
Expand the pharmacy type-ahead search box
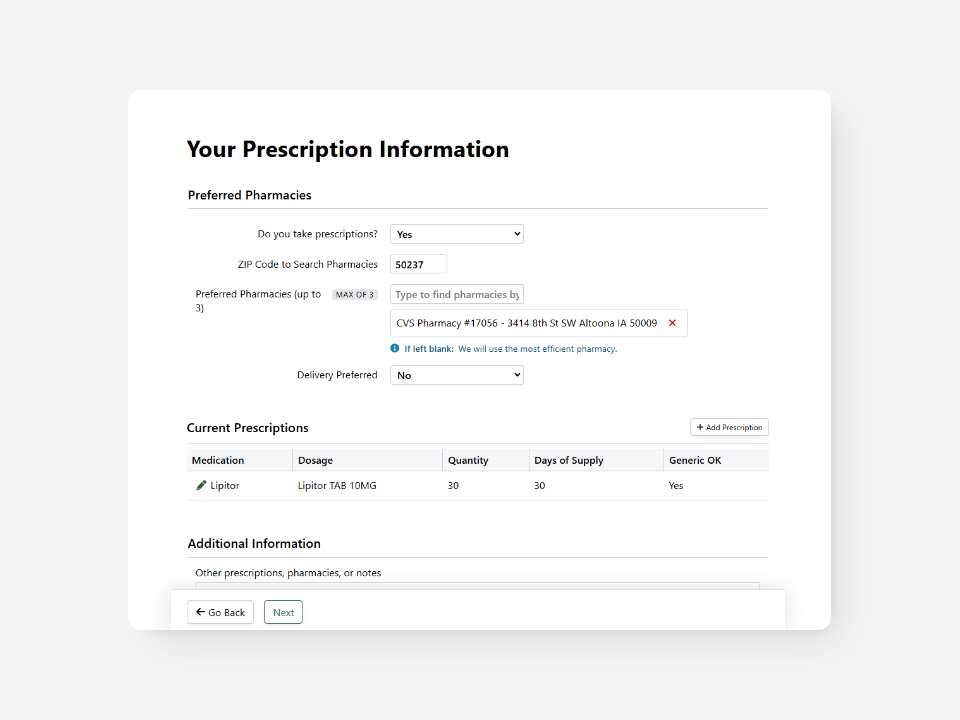pyautogui.click(x=456, y=294)
